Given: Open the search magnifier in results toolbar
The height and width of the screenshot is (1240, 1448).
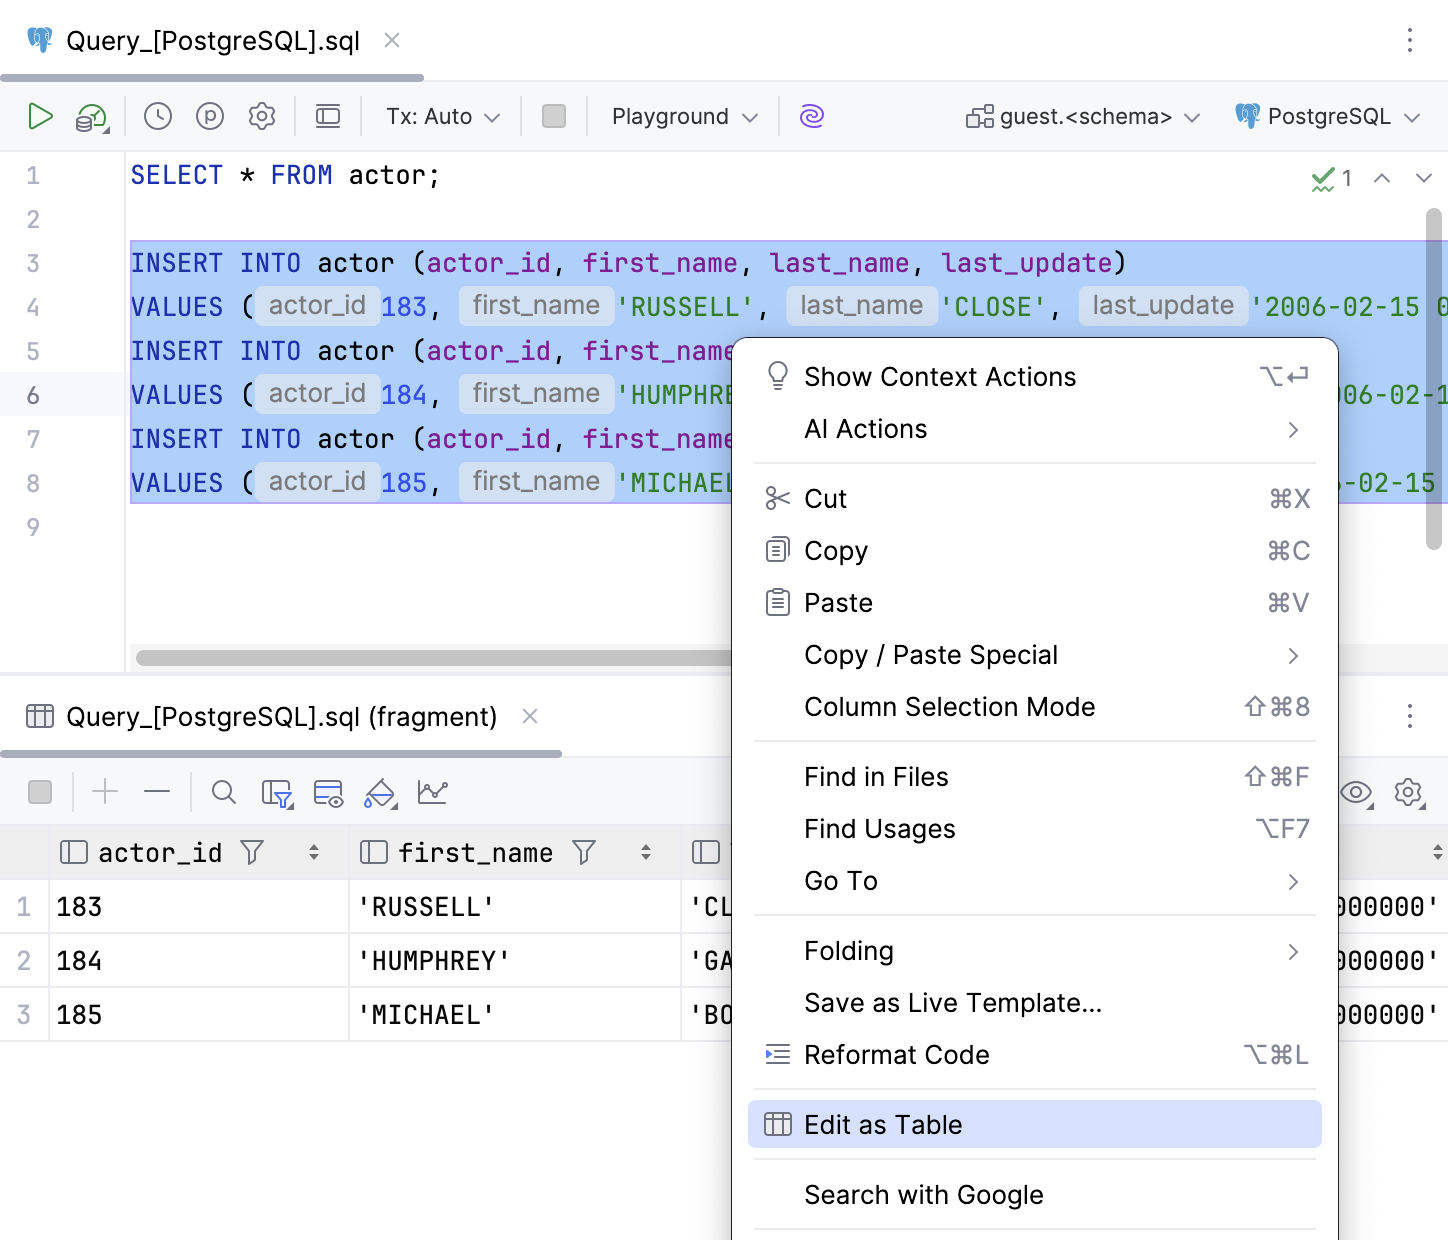Looking at the screenshot, I should click(223, 792).
